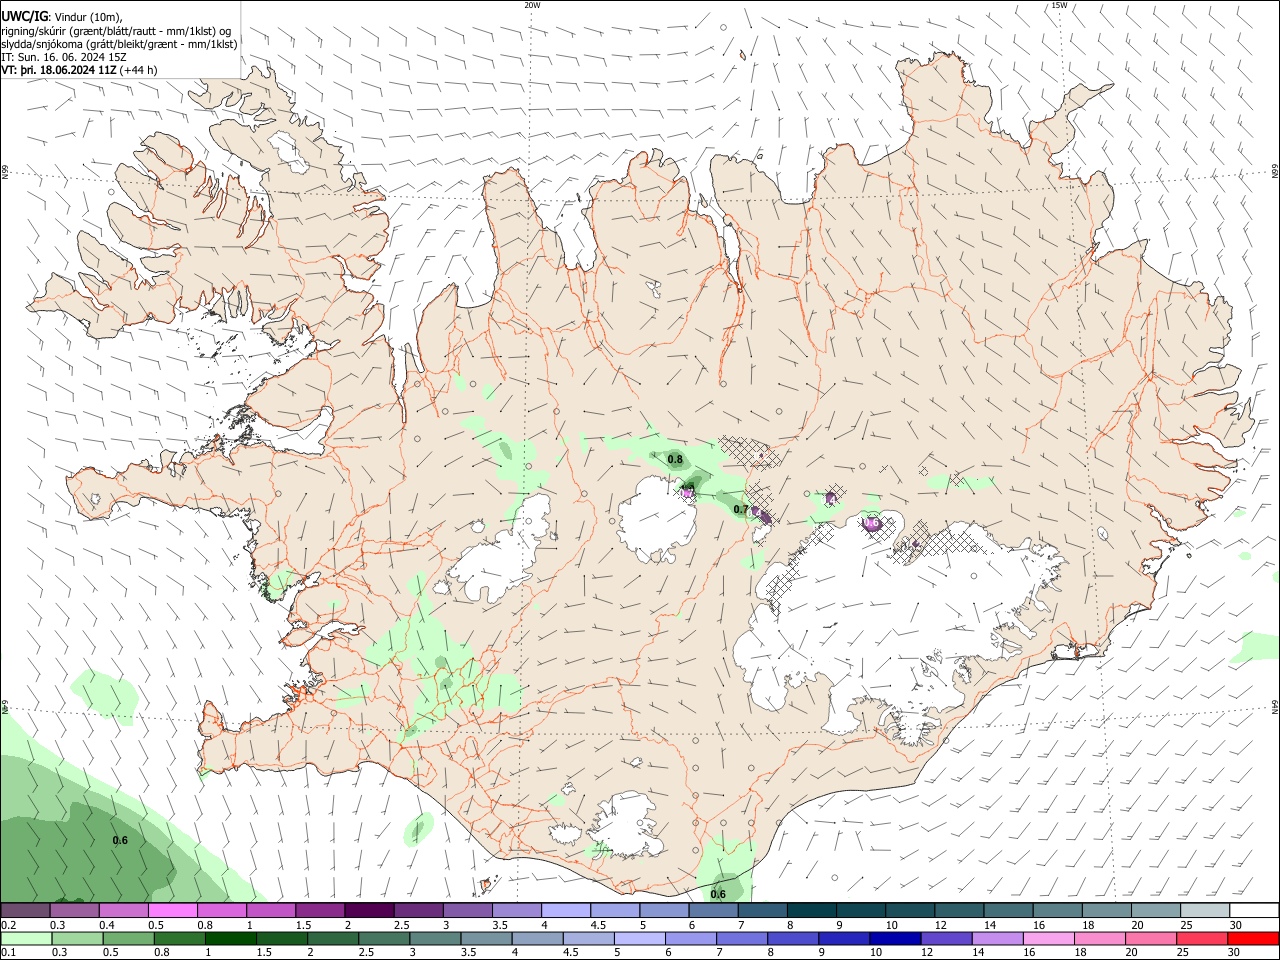
Task: Select the 14 swatch in the upper legend row
Action: pos(1008,910)
